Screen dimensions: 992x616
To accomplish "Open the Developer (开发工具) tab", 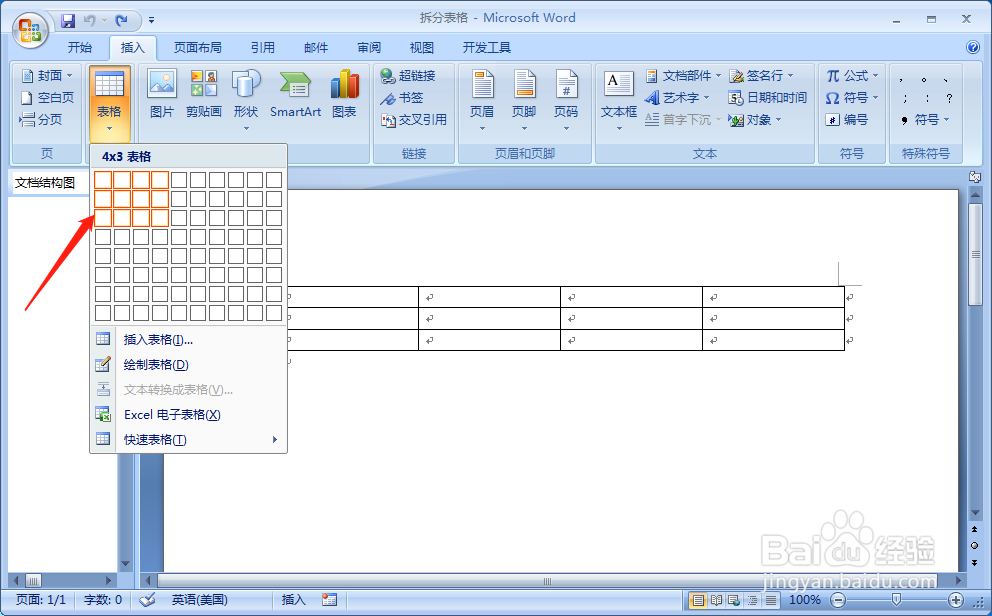I will point(487,47).
